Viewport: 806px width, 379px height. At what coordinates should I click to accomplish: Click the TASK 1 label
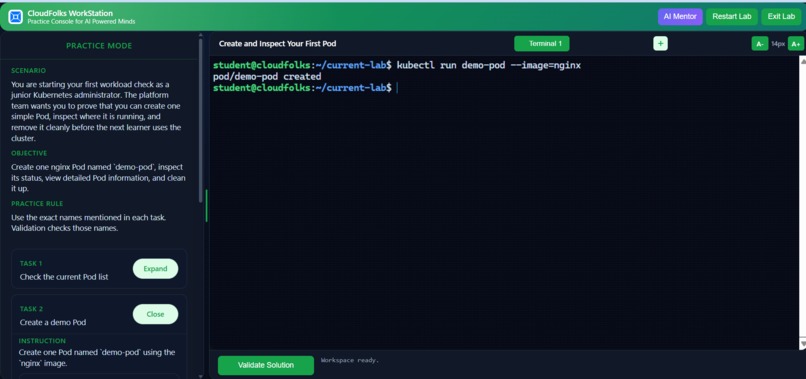coord(31,263)
